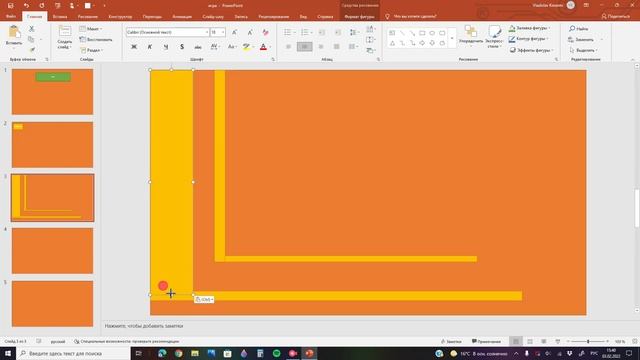Select the slide 4 thumbnail
This screenshot has width=640, height=360.
point(52,251)
